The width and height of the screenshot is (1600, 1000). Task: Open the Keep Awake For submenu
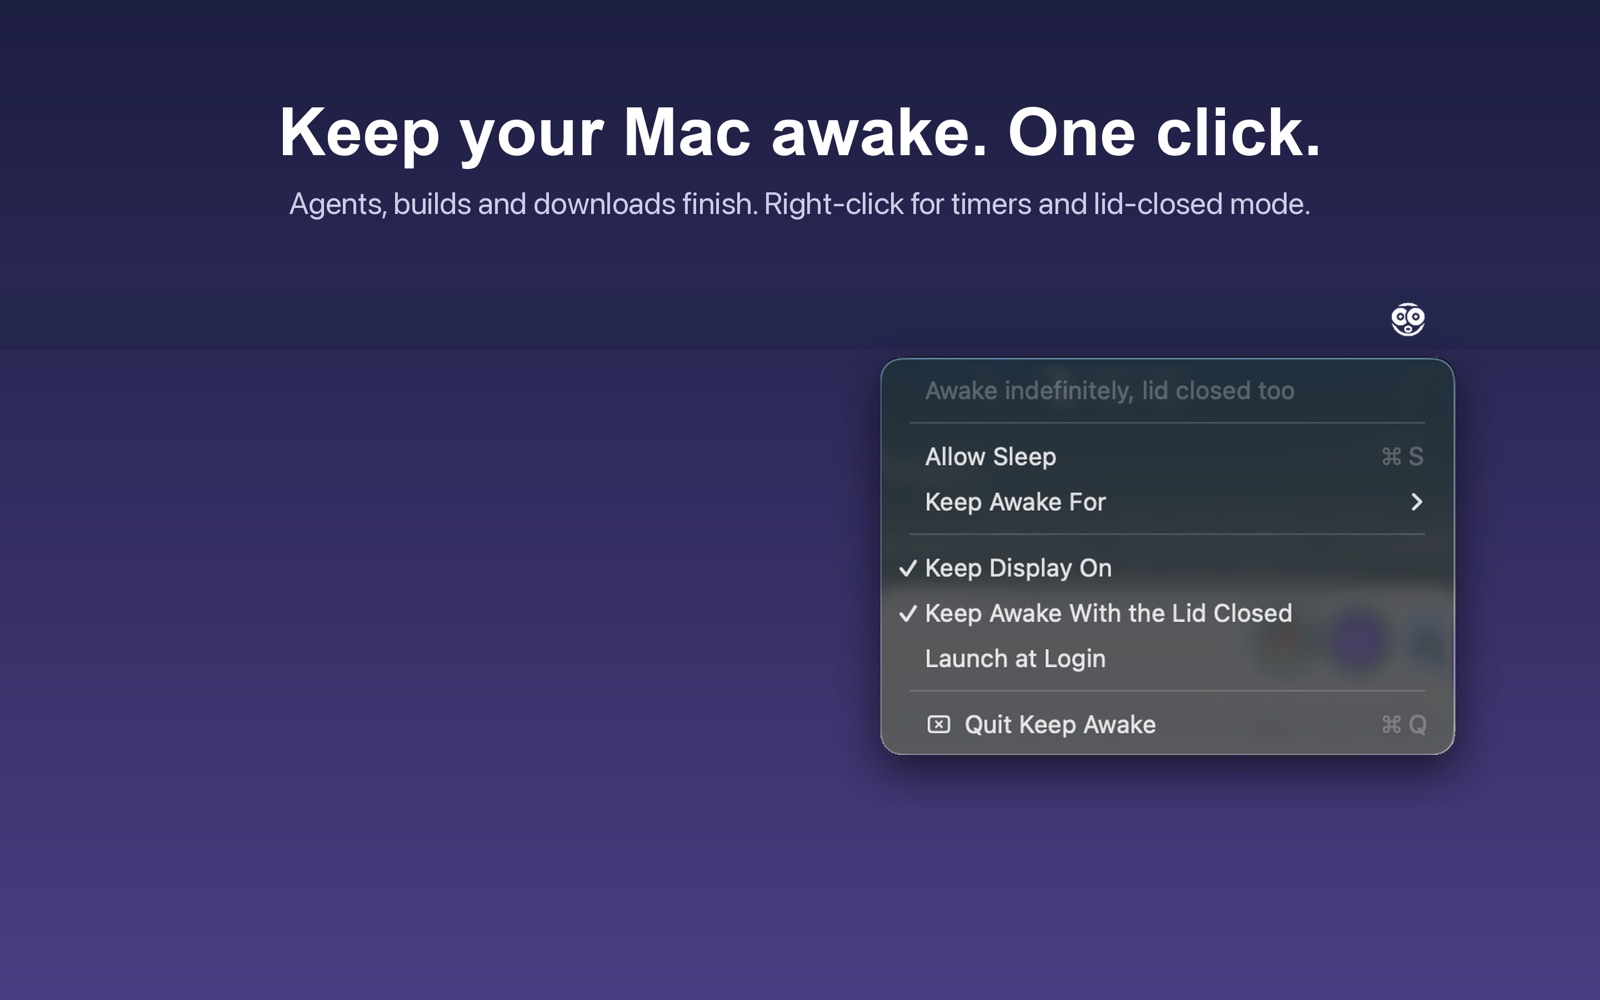[1167, 502]
